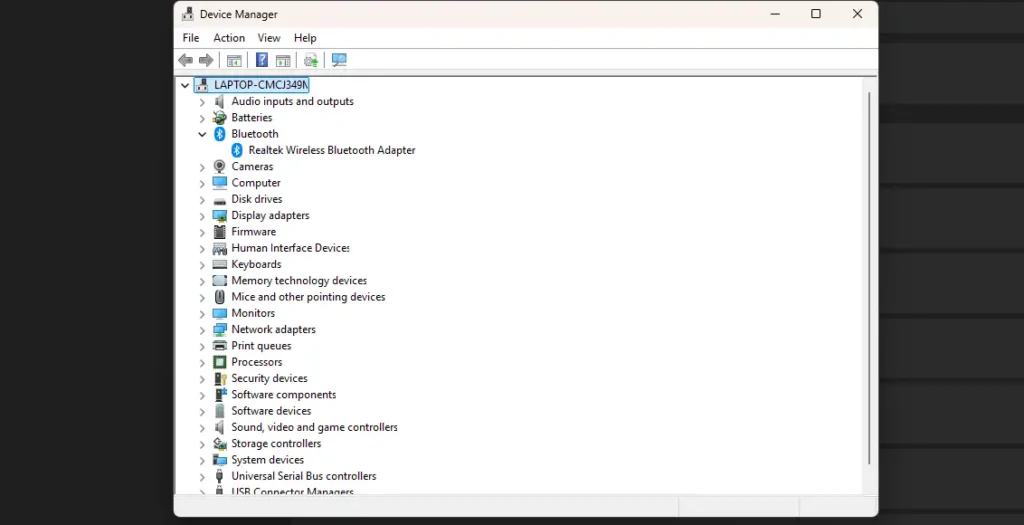Click the System devices folder icon
Image resolution: width=1024 pixels, height=525 pixels.
point(219,460)
